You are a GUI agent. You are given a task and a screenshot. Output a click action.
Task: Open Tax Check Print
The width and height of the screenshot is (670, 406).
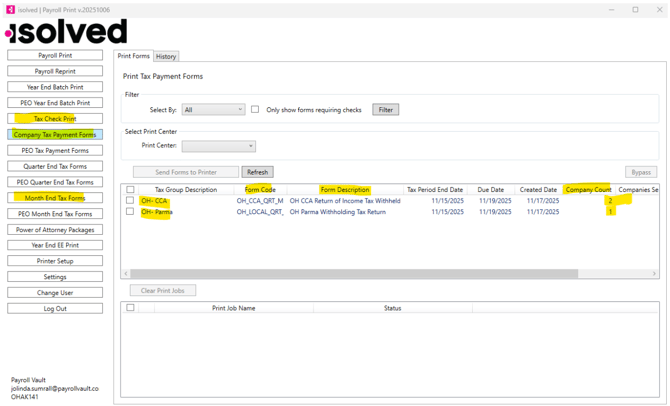pos(55,118)
